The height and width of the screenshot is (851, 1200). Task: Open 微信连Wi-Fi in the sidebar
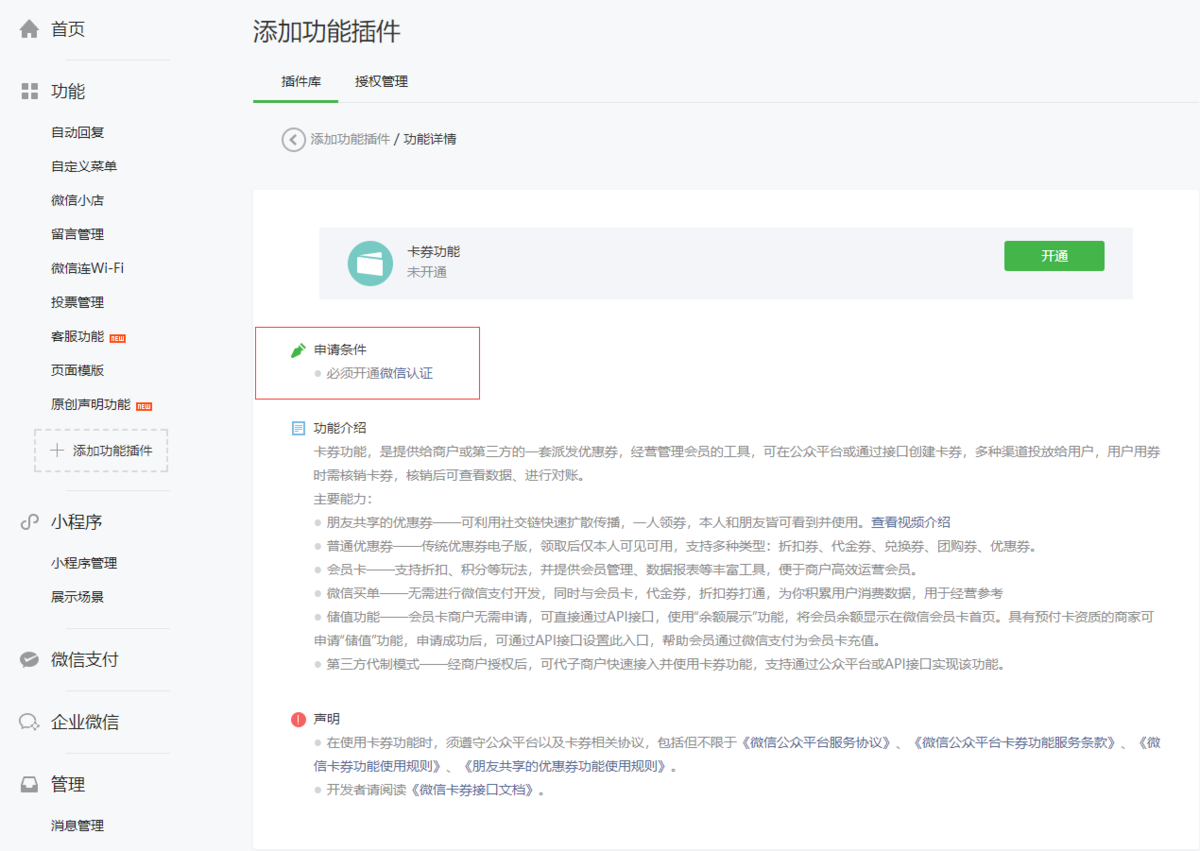coord(88,268)
